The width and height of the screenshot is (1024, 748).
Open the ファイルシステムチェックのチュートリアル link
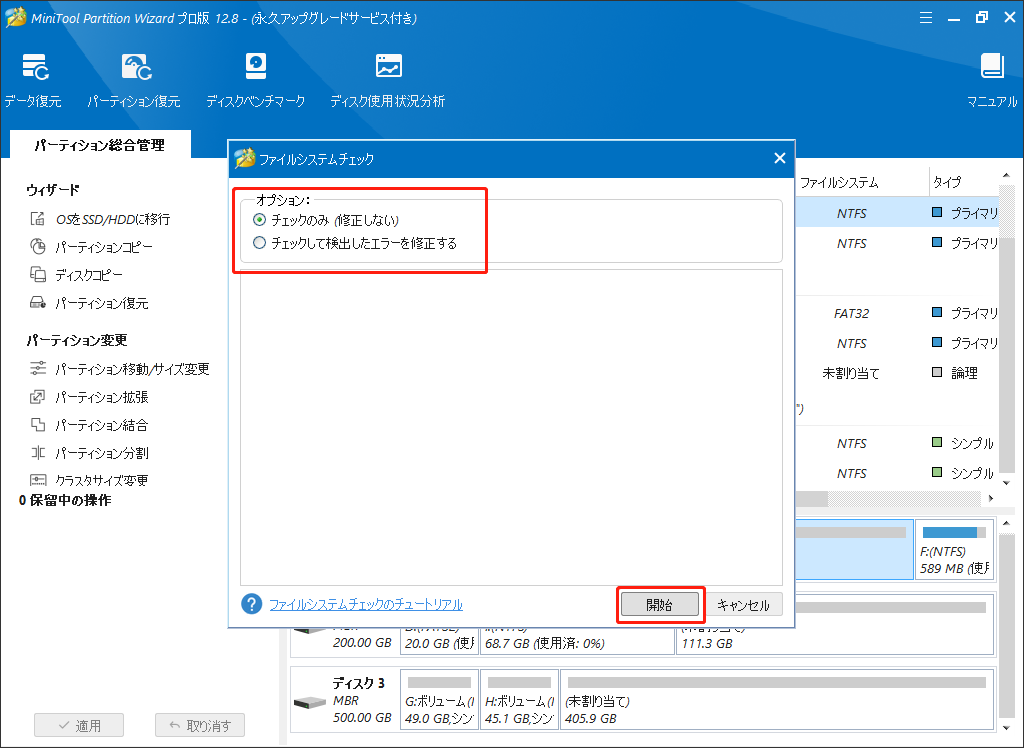366,605
